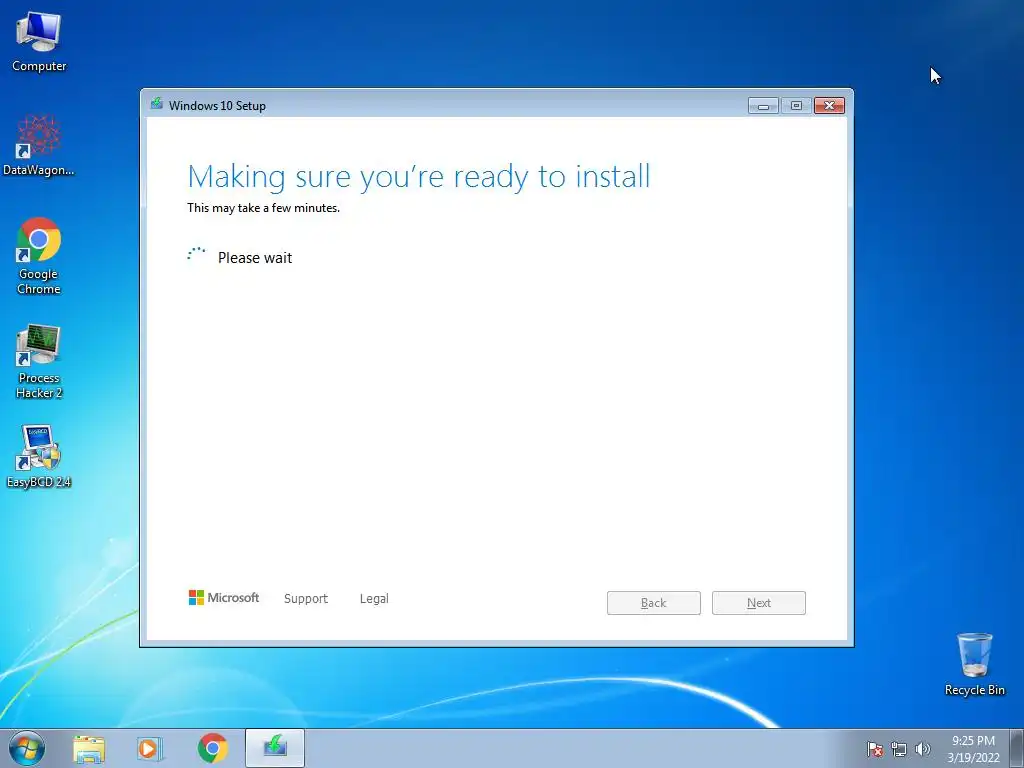Open the volume speaker tray icon
The width and height of the screenshot is (1024, 768).
pos(922,749)
